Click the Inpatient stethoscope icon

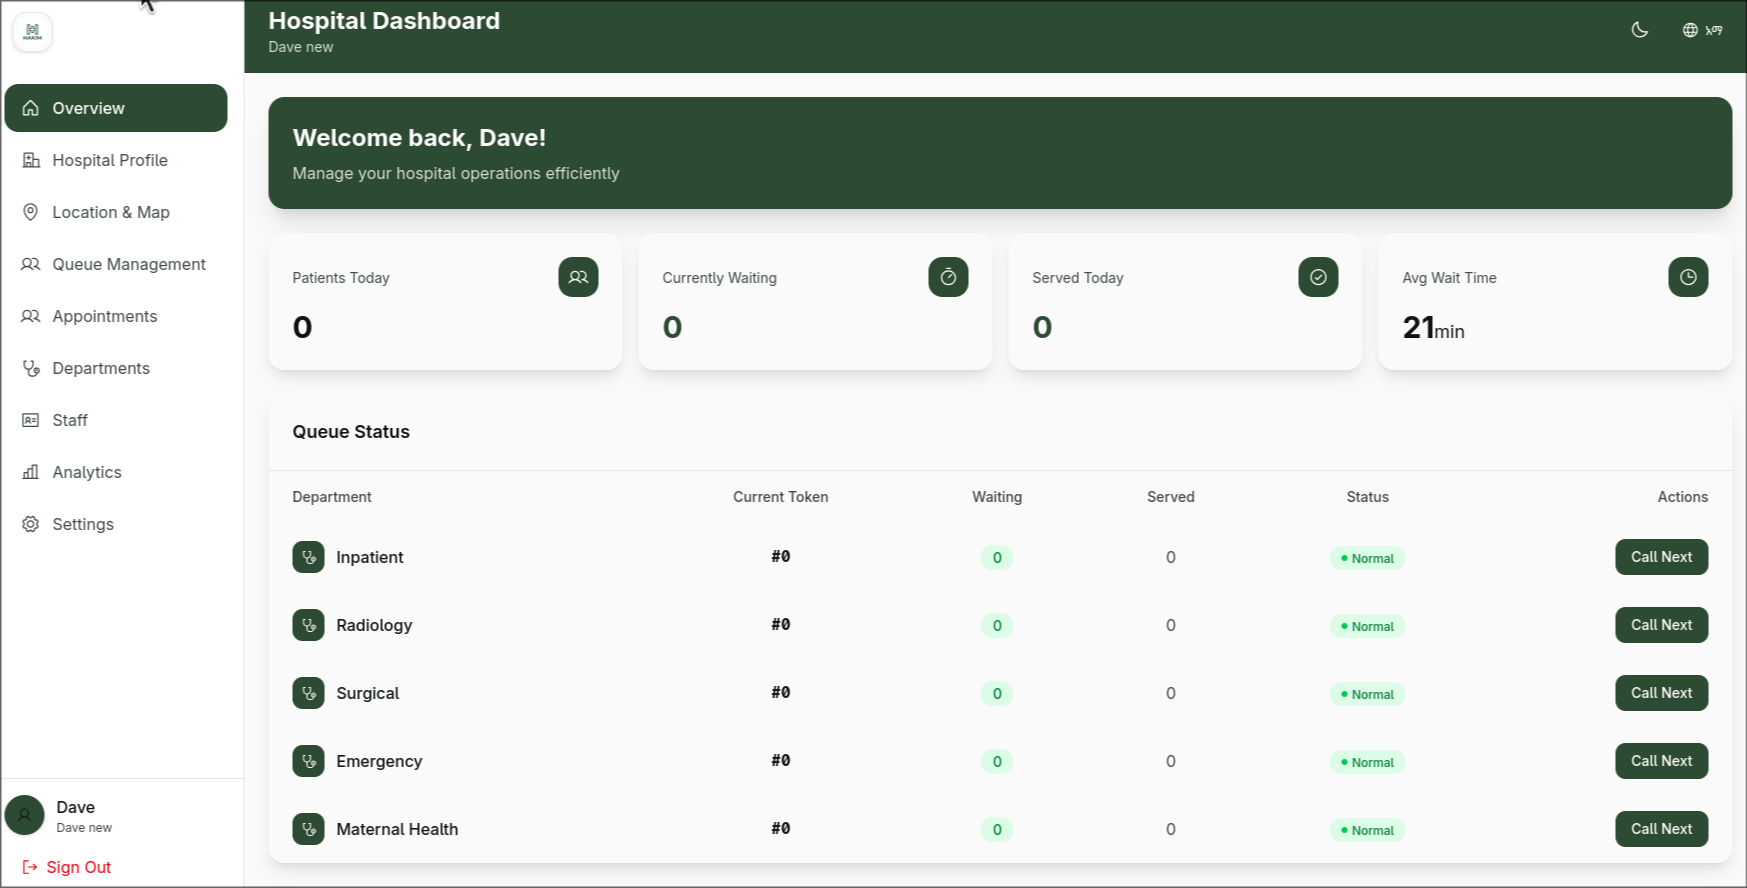point(308,557)
